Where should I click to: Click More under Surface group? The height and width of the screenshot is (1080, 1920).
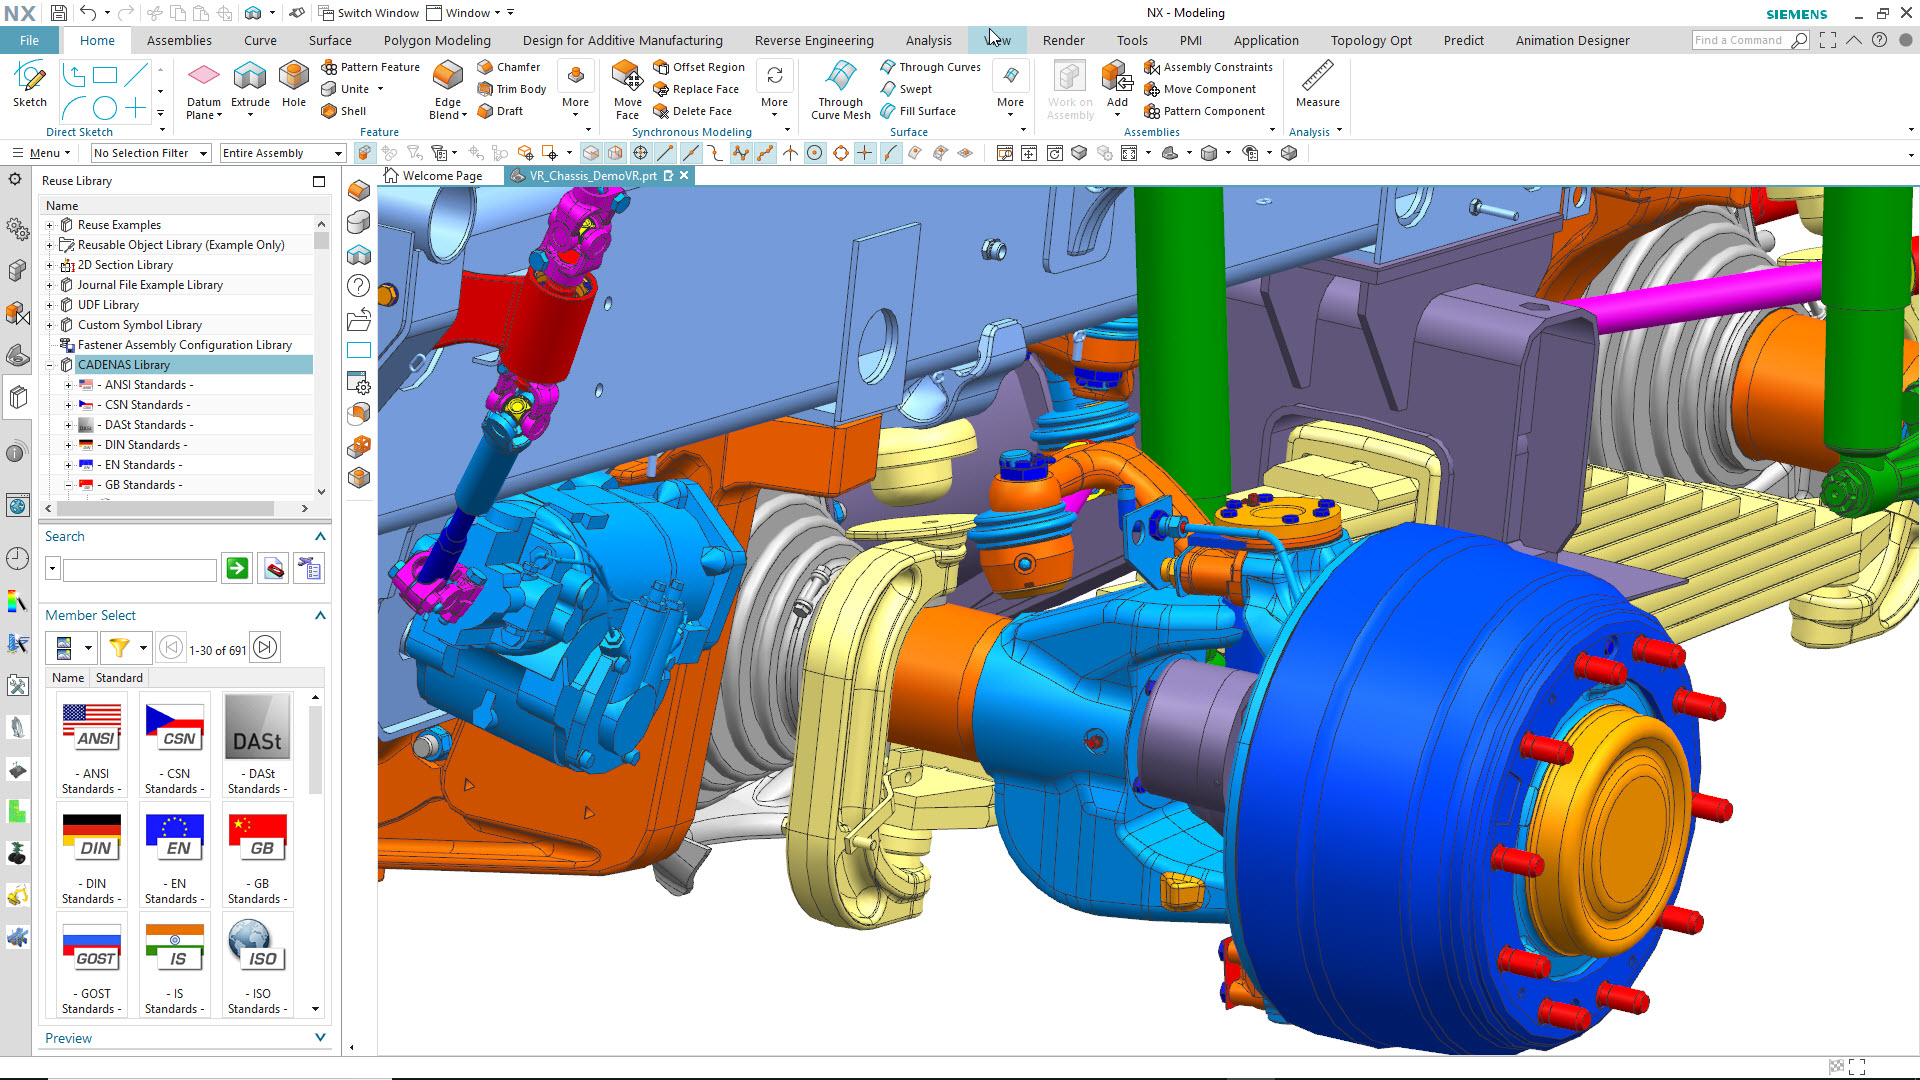point(1010,90)
